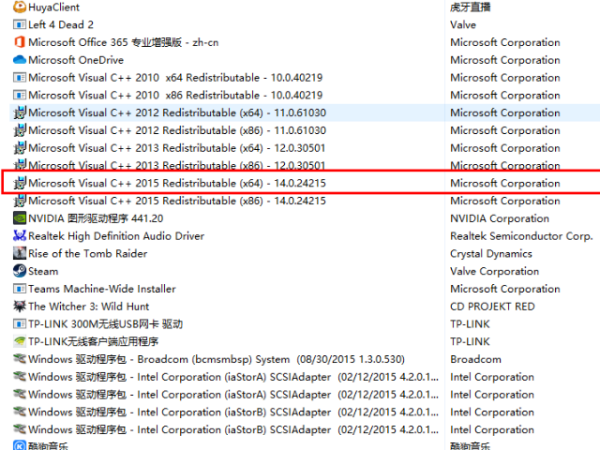Select Visual C++ 2012 (x86) 11.0.61030 name

pos(177,130)
